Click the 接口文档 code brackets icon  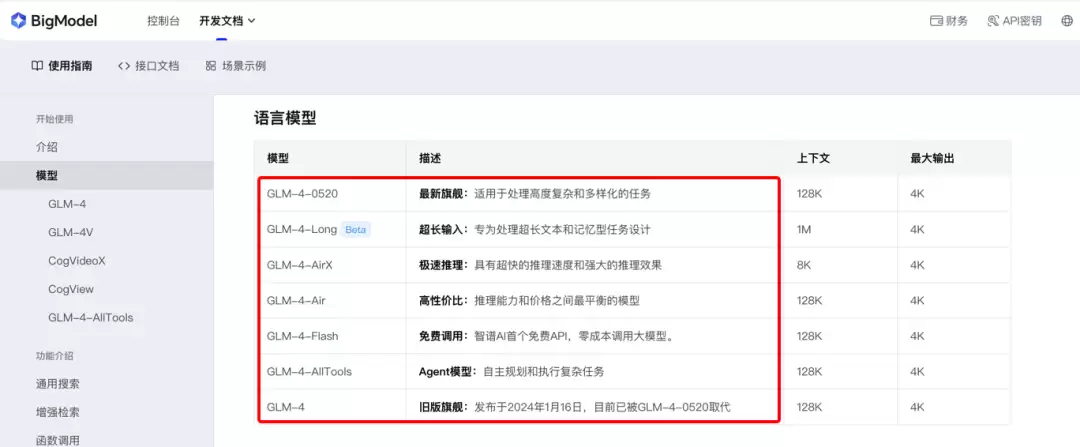[124, 66]
